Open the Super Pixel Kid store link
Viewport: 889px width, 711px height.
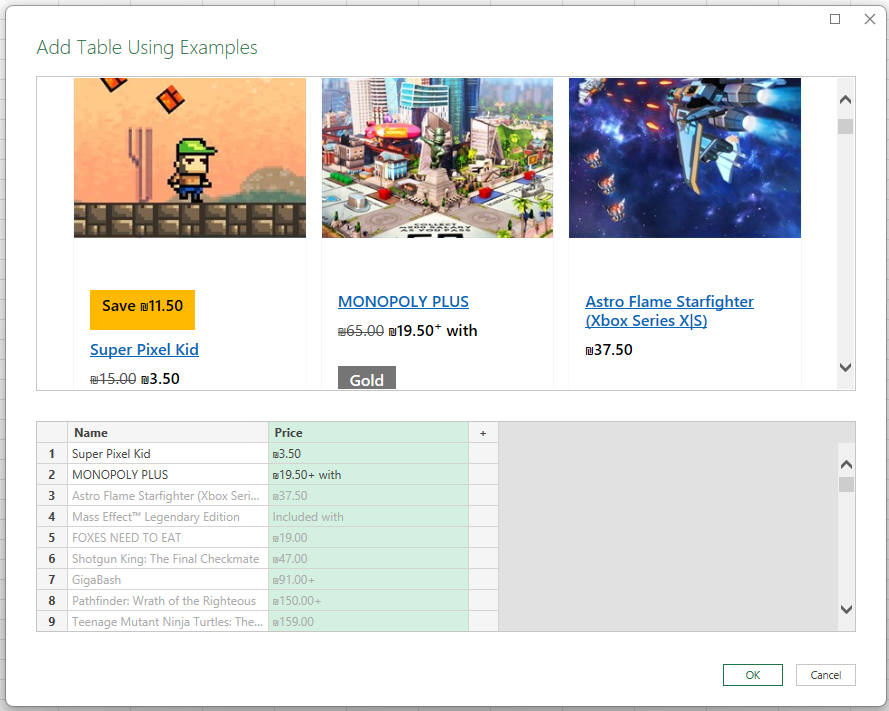pos(144,349)
